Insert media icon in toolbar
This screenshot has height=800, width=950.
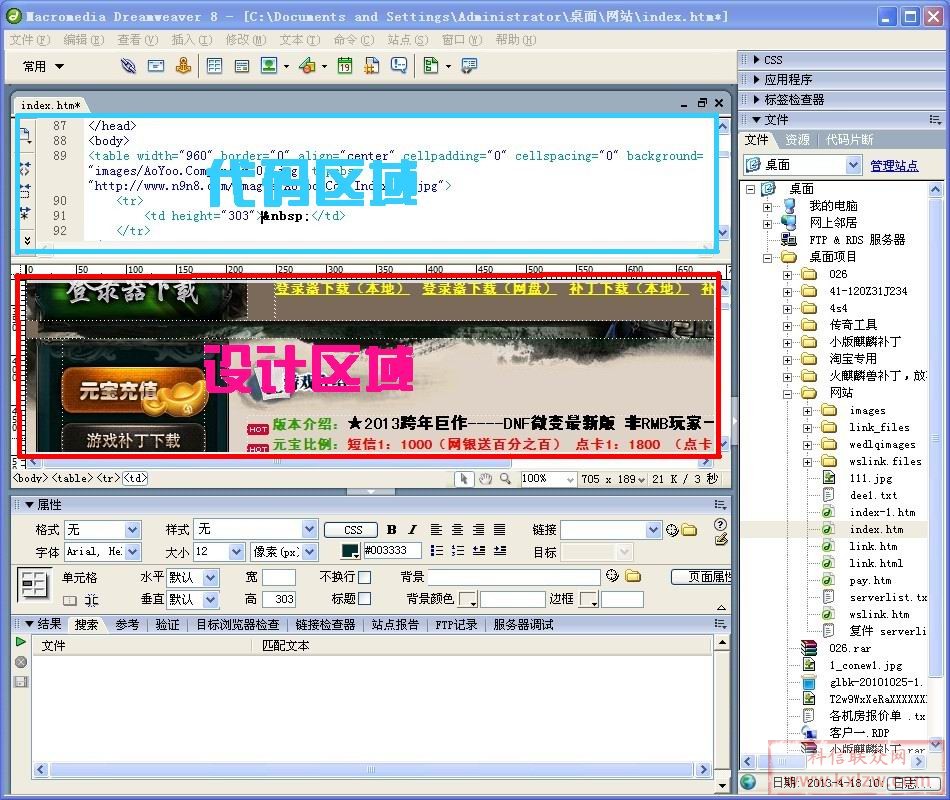tap(307, 65)
